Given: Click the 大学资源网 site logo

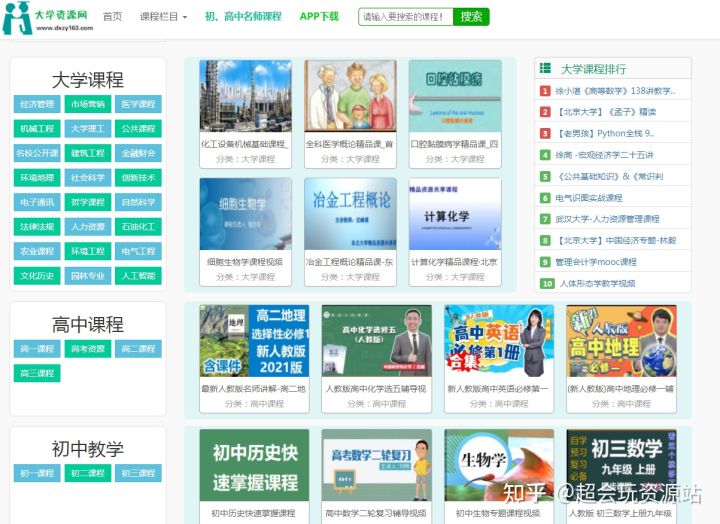Looking at the screenshot, I should pos(48,18).
